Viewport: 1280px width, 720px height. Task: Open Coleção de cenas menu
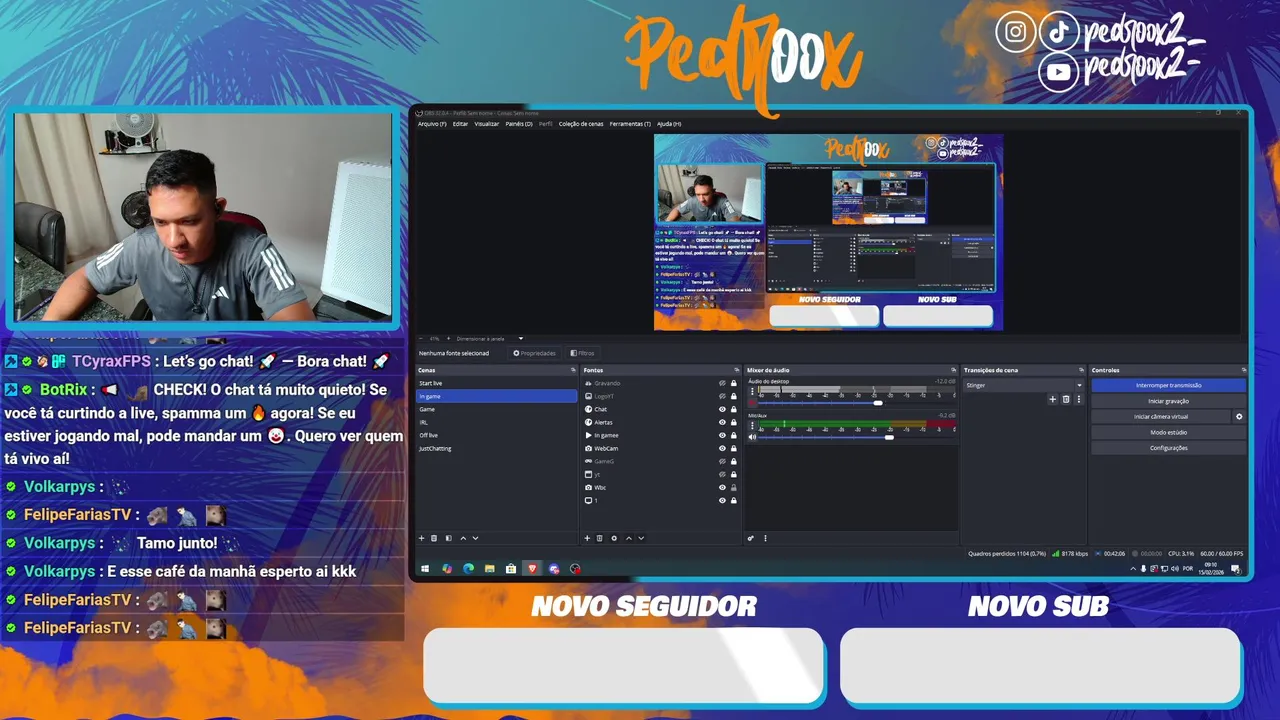pyautogui.click(x=581, y=124)
